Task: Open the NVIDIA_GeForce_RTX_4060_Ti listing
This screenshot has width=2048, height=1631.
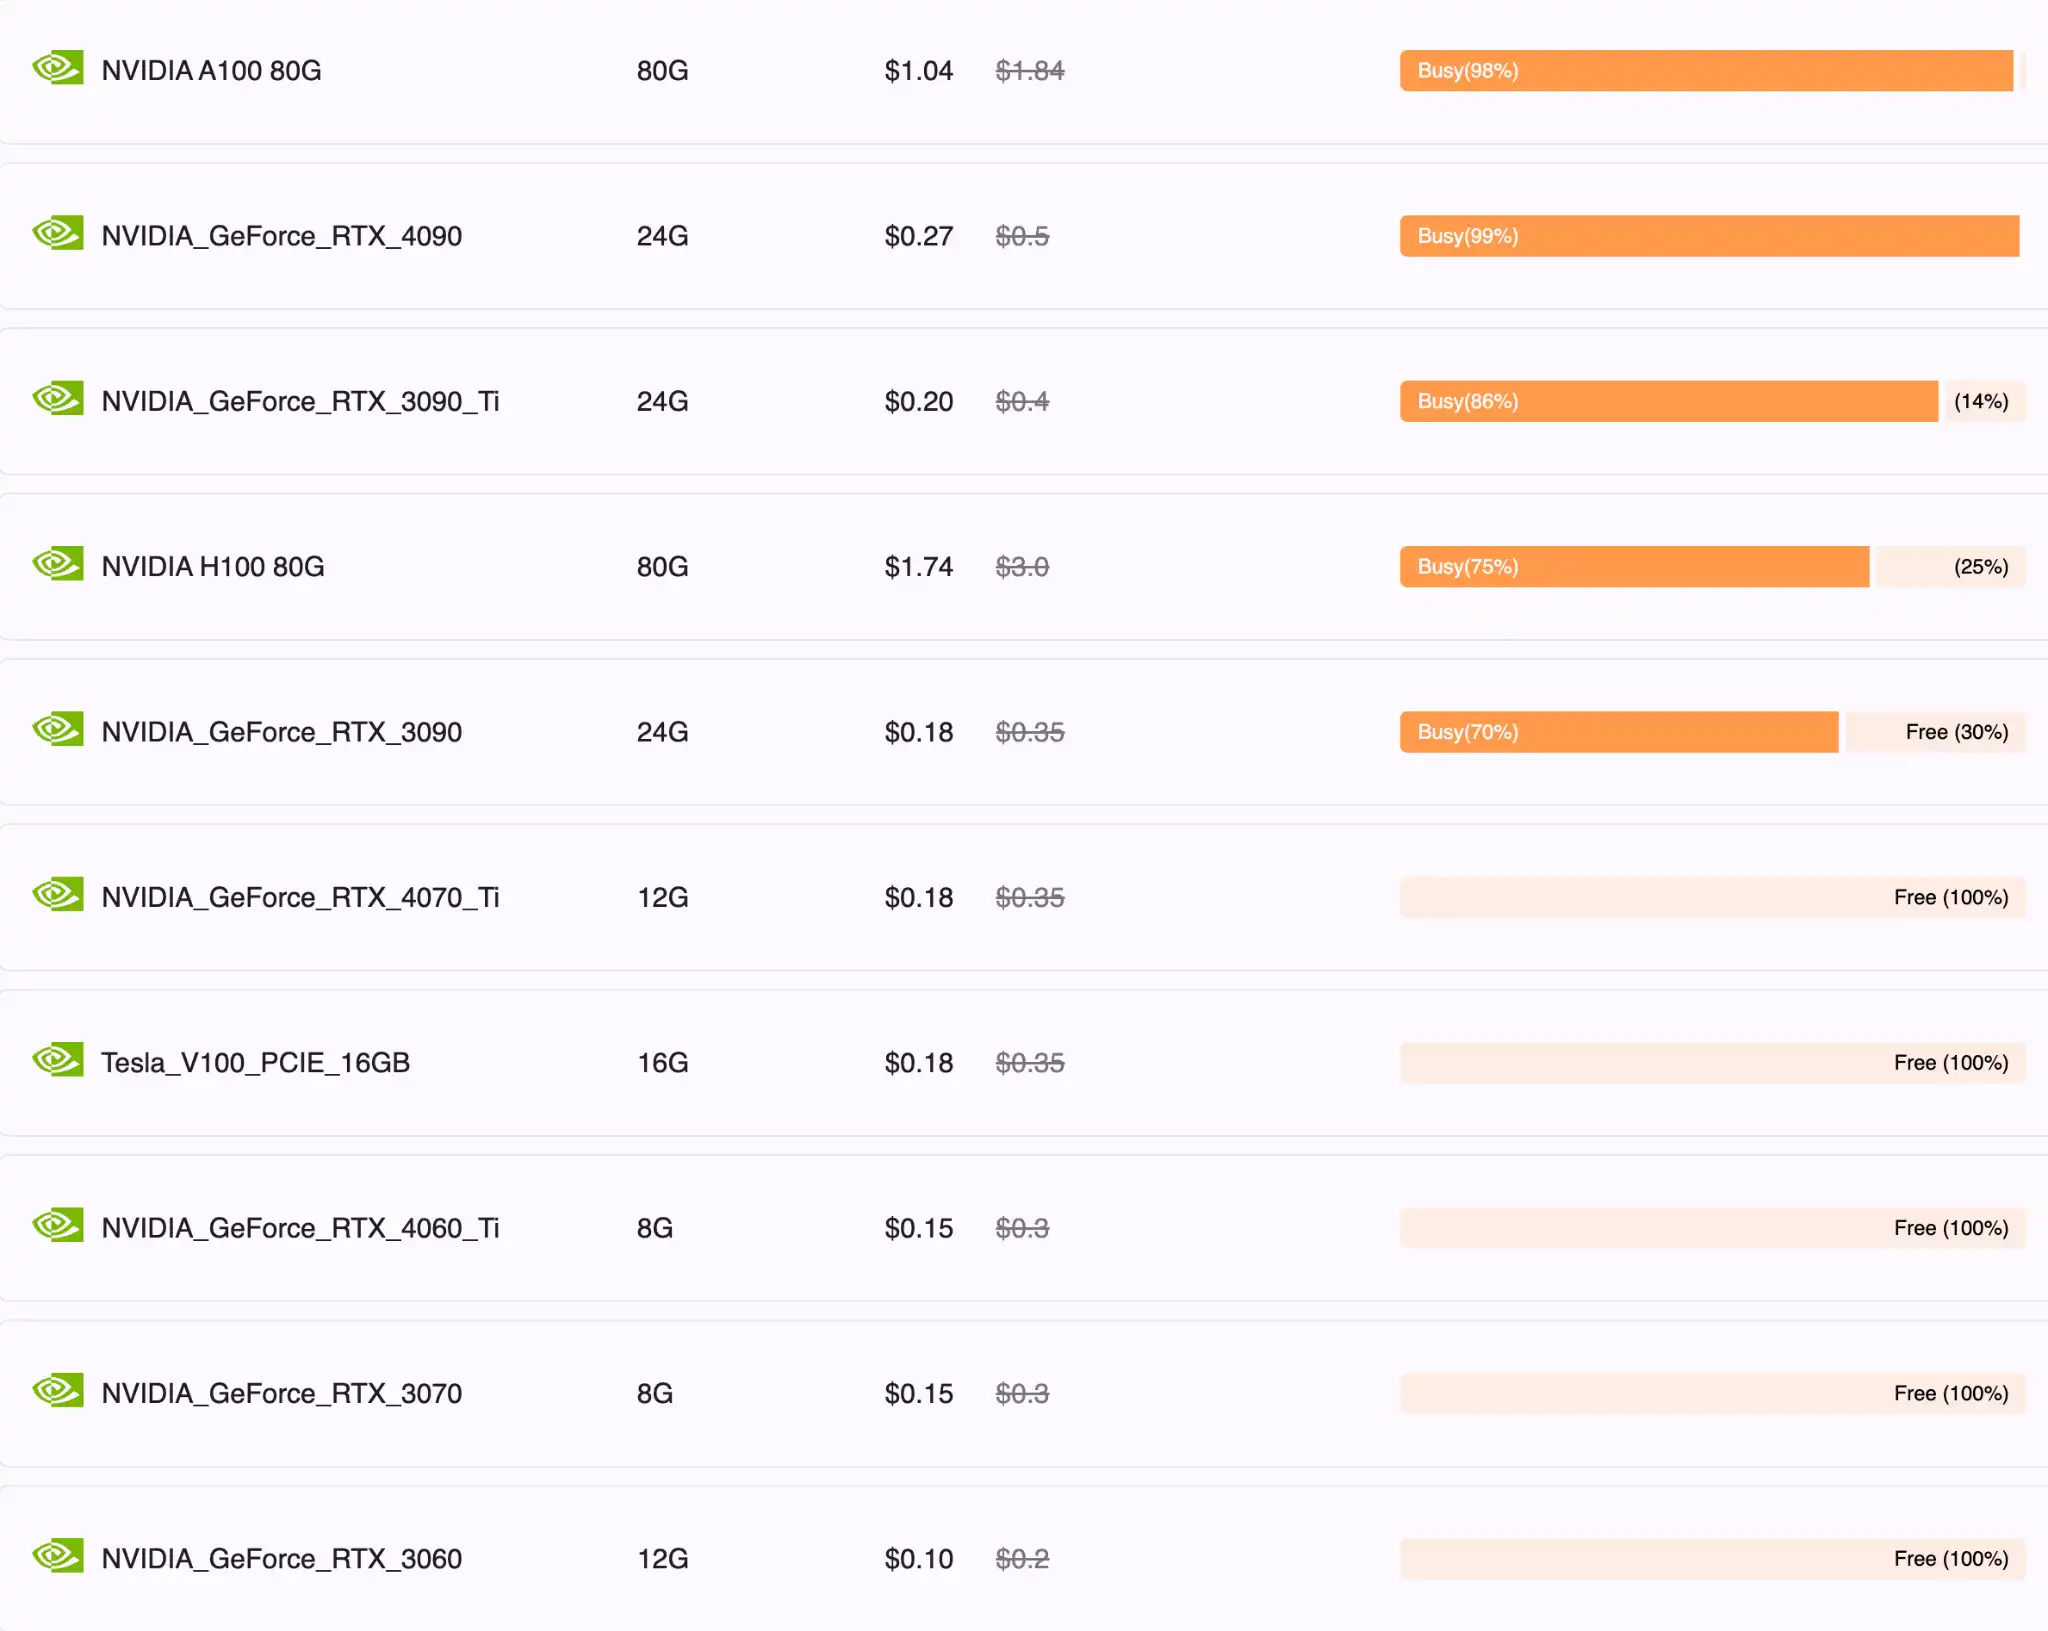Action: [x=300, y=1228]
